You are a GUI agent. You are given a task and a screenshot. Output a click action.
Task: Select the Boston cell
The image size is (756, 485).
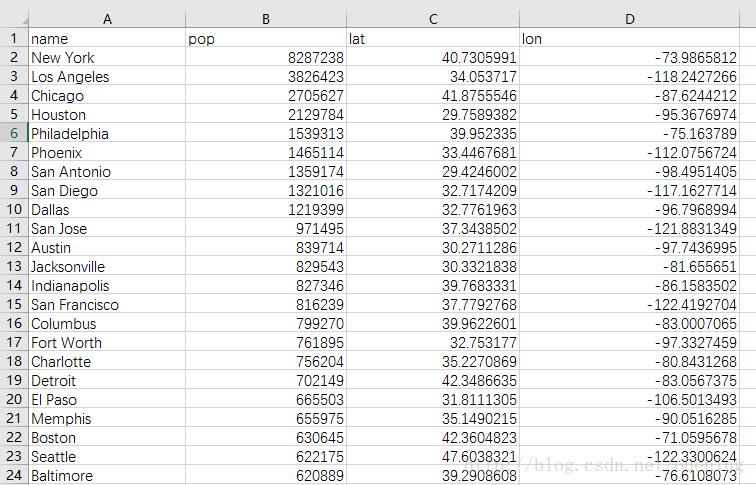click(x=107, y=437)
